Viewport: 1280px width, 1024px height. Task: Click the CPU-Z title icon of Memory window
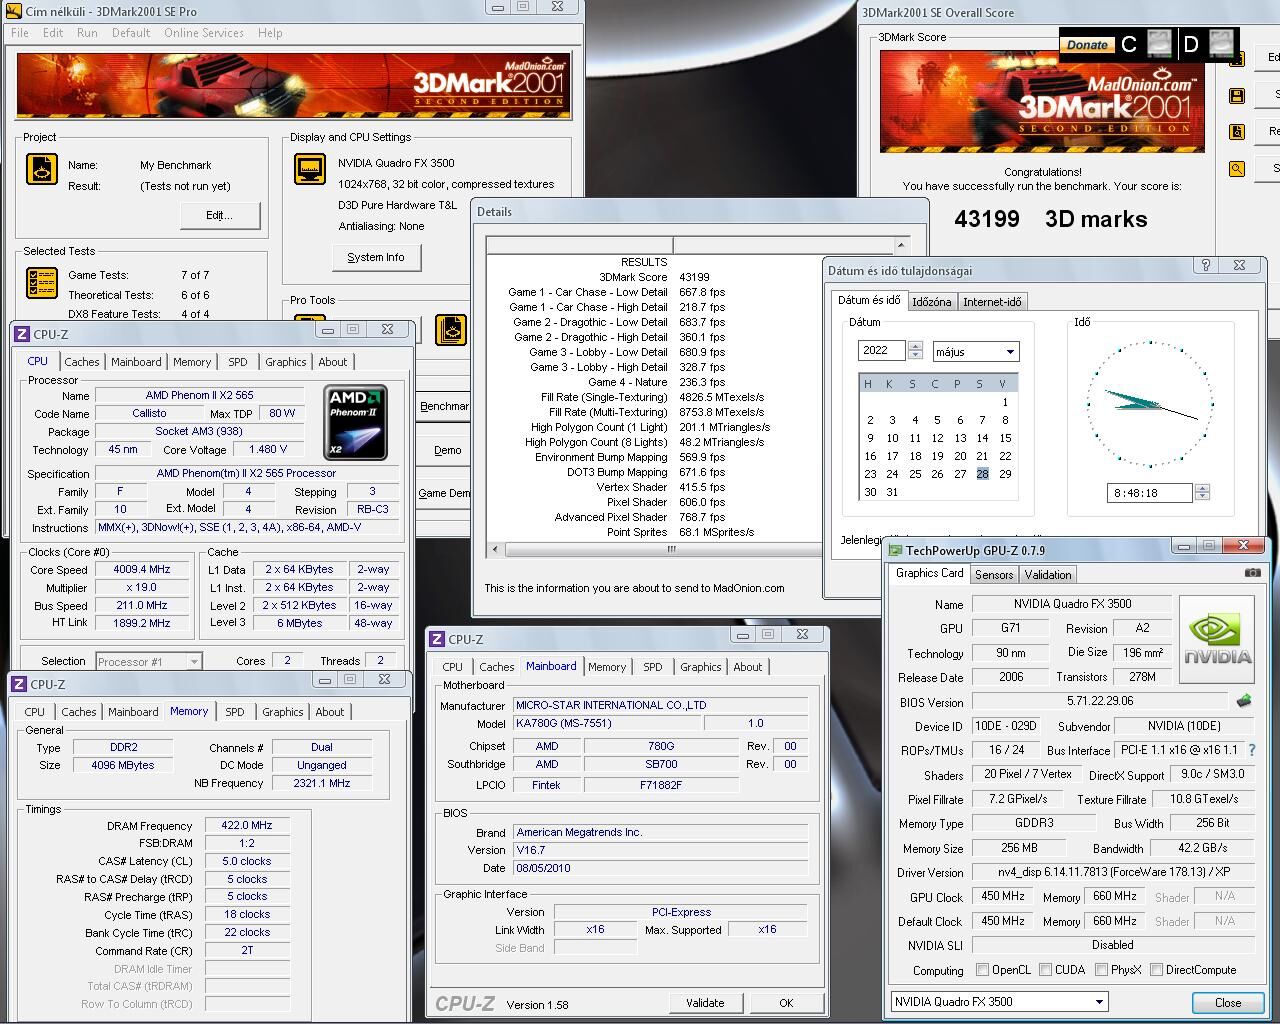click(18, 684)
